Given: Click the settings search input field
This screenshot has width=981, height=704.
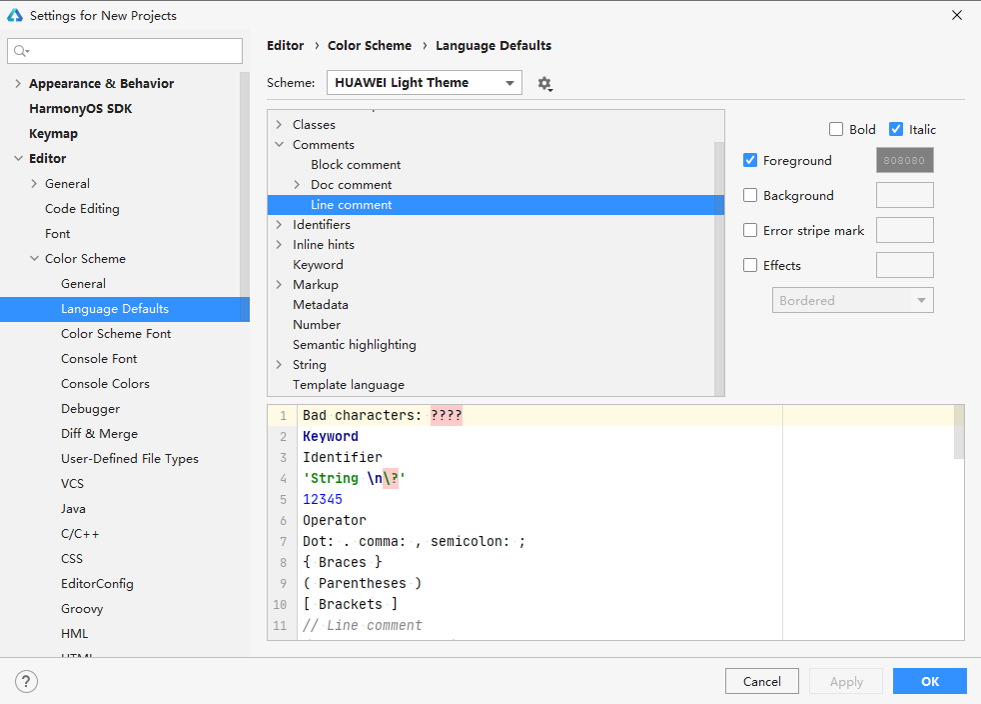Looking at the screenshot, I should coord(125,51).
